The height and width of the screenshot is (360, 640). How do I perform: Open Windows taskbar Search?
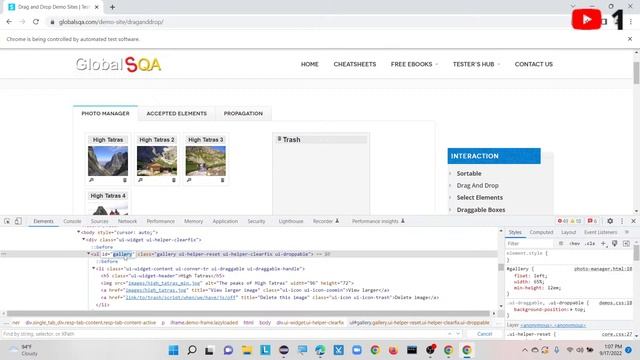click(192, 350)
